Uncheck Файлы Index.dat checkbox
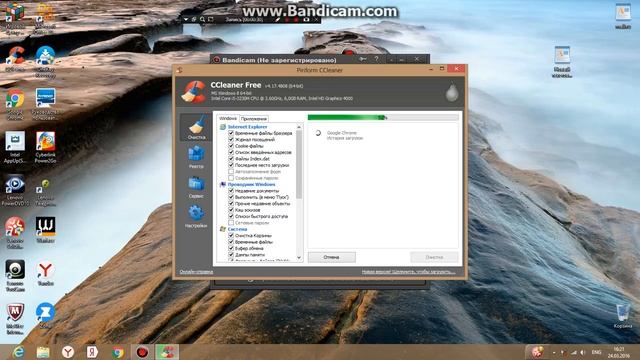Viewport: 640px width, 360px height. (x=231, y=159)
